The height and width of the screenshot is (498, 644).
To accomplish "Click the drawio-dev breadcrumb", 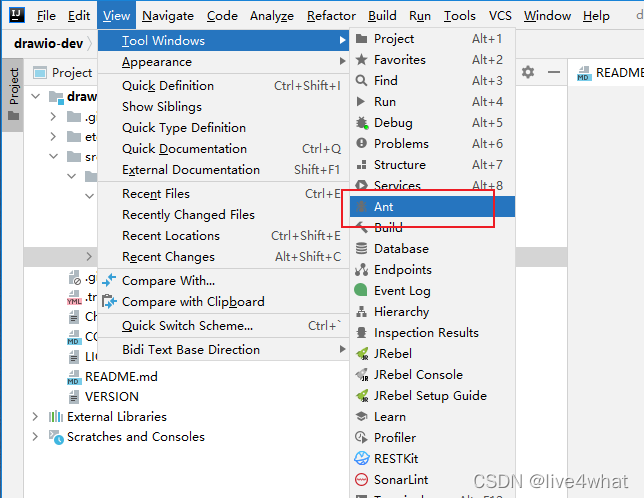I will tap(48, 43).
